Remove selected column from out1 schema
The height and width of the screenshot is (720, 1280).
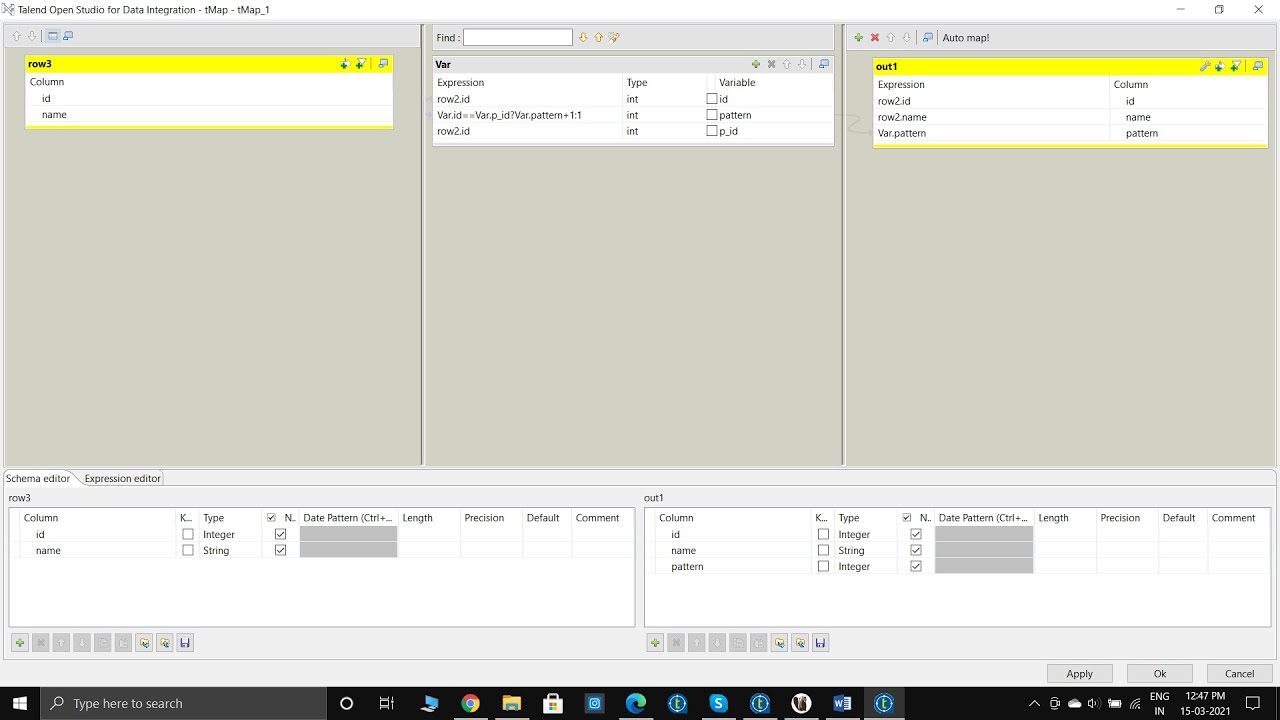[676, 643]
